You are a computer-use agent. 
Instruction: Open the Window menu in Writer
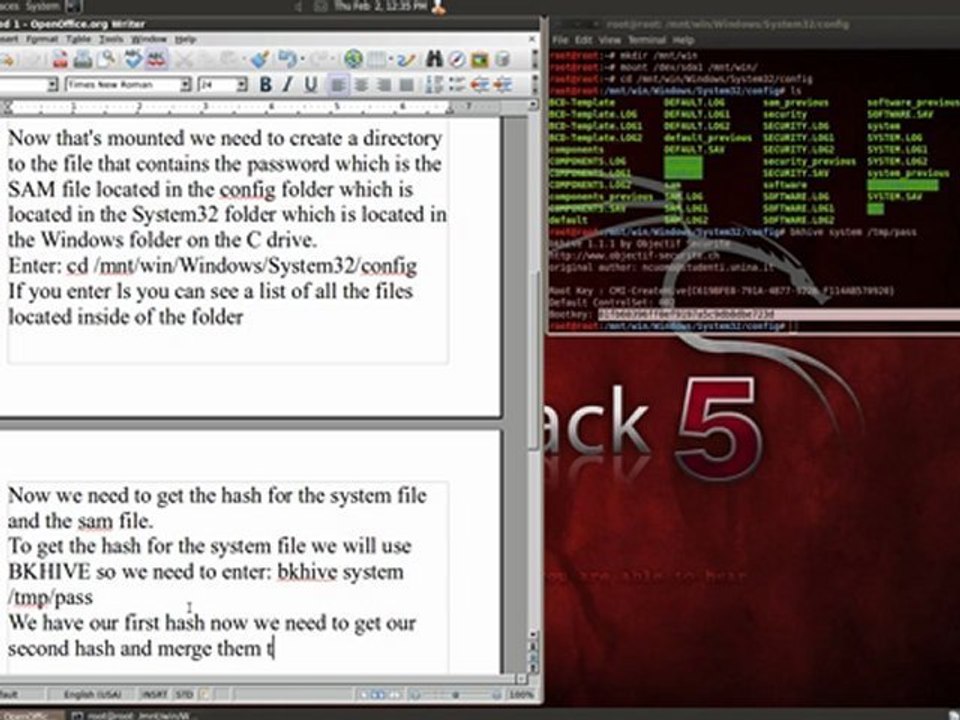[x=149, y=39]
